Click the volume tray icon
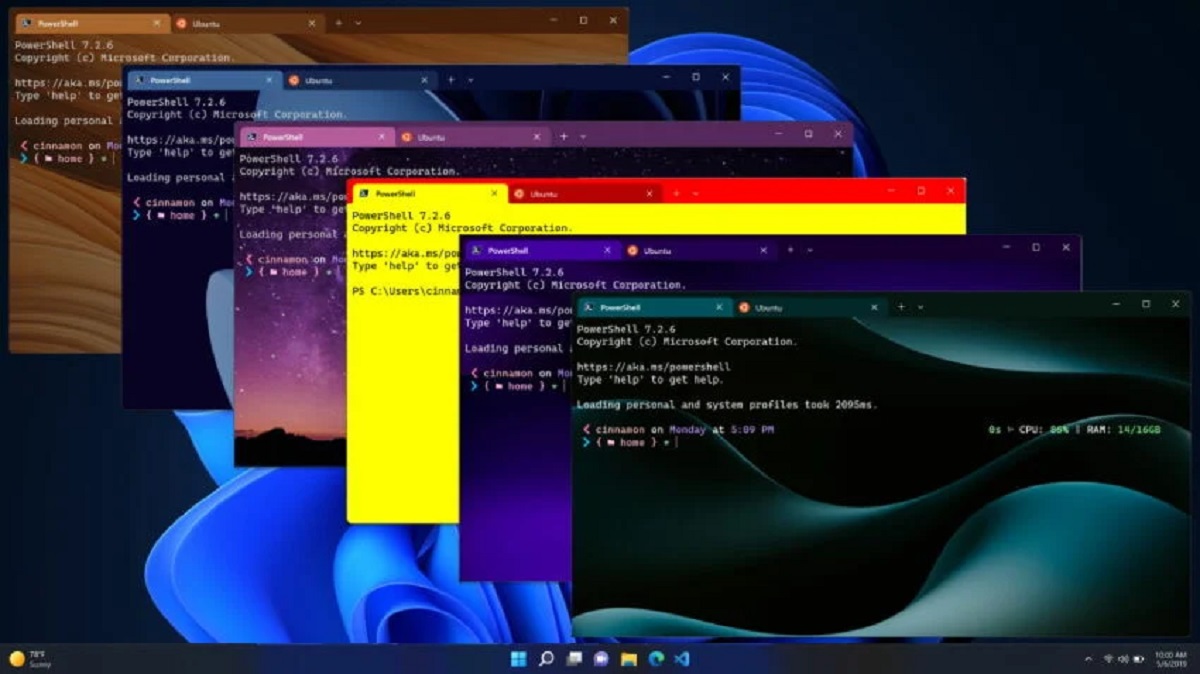This screenshot has width=1200, height=674. click(1122, 659)
